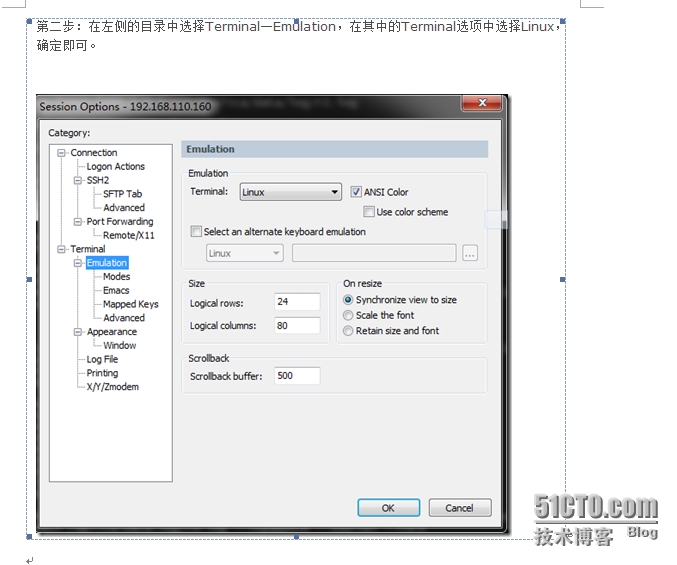
Task: Collapse the Appearance tree node
Action: click(x=78, y=332)
